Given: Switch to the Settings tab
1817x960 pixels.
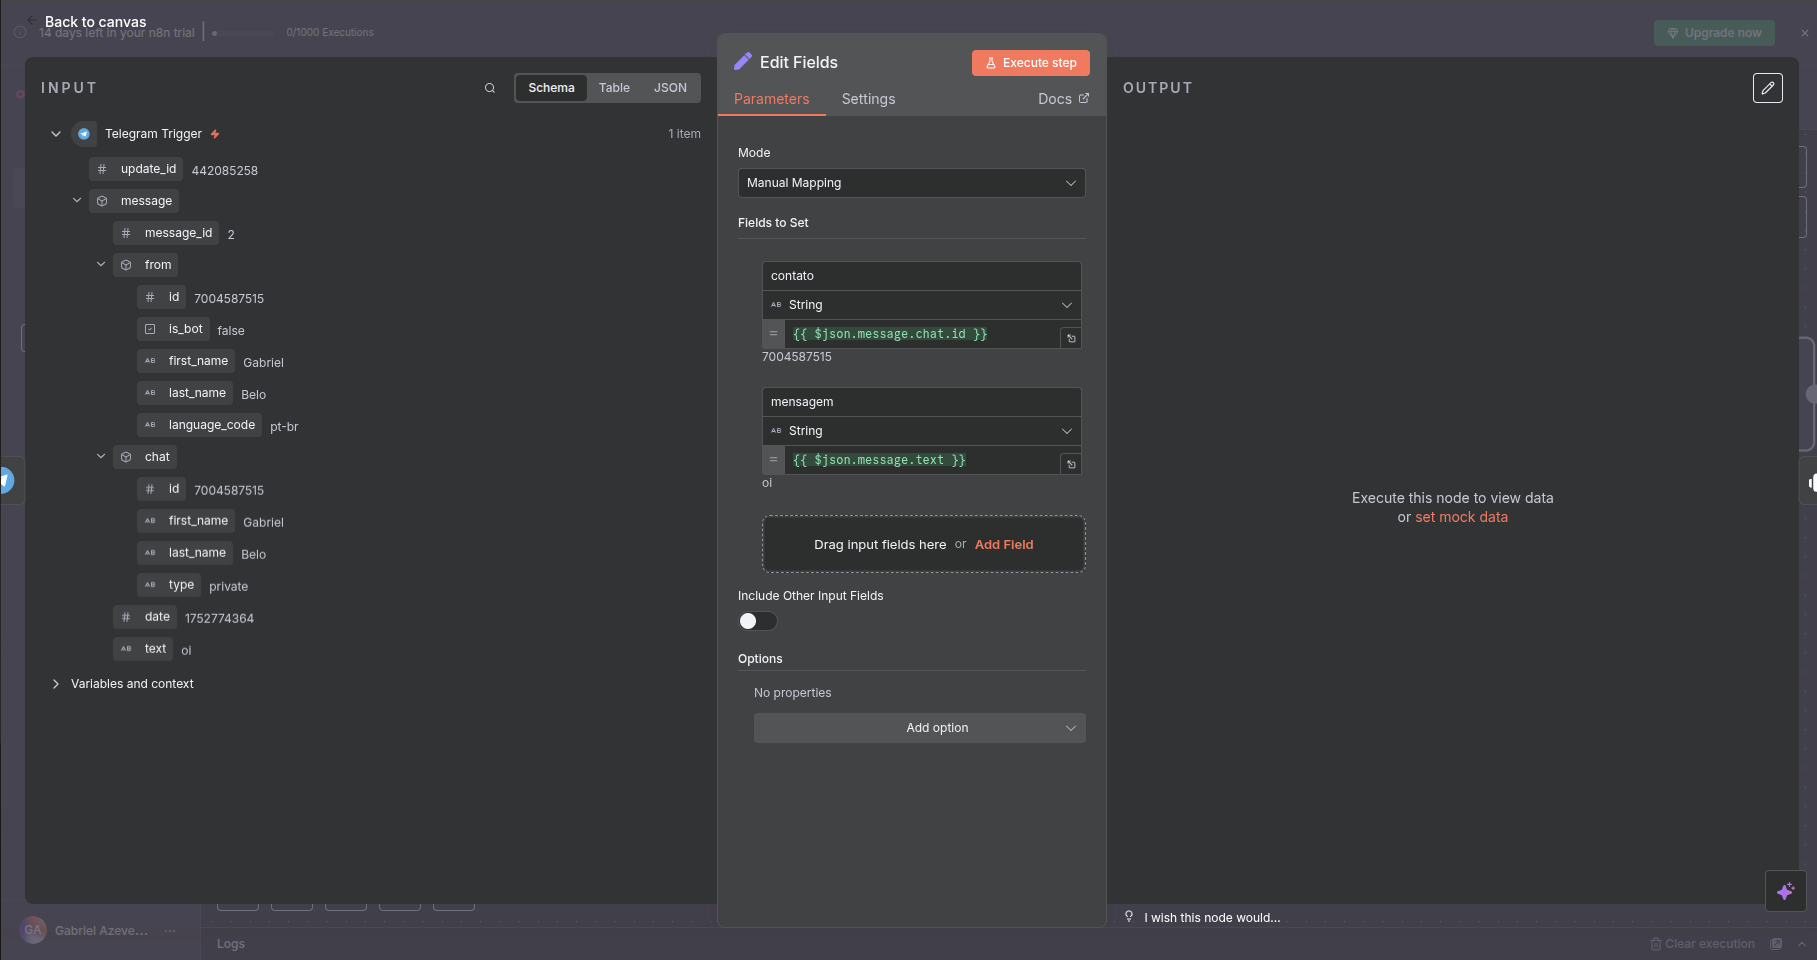Looking at the screenshot, I should click(x=868, y=99).
